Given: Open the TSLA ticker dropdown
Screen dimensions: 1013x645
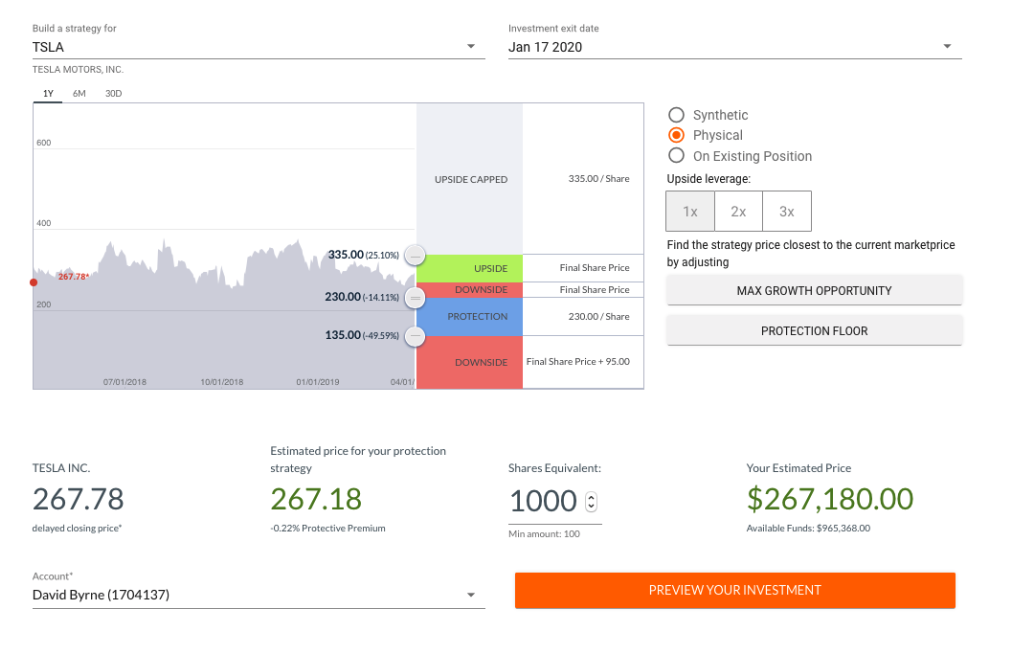Looking at the screenshot, I should pos(258,47).
